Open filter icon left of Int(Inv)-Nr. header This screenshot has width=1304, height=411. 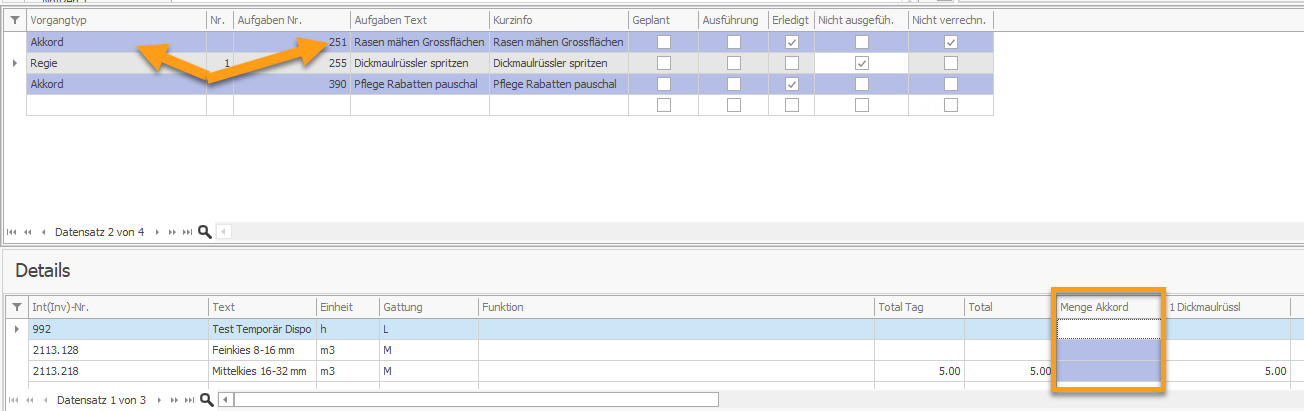15,307
